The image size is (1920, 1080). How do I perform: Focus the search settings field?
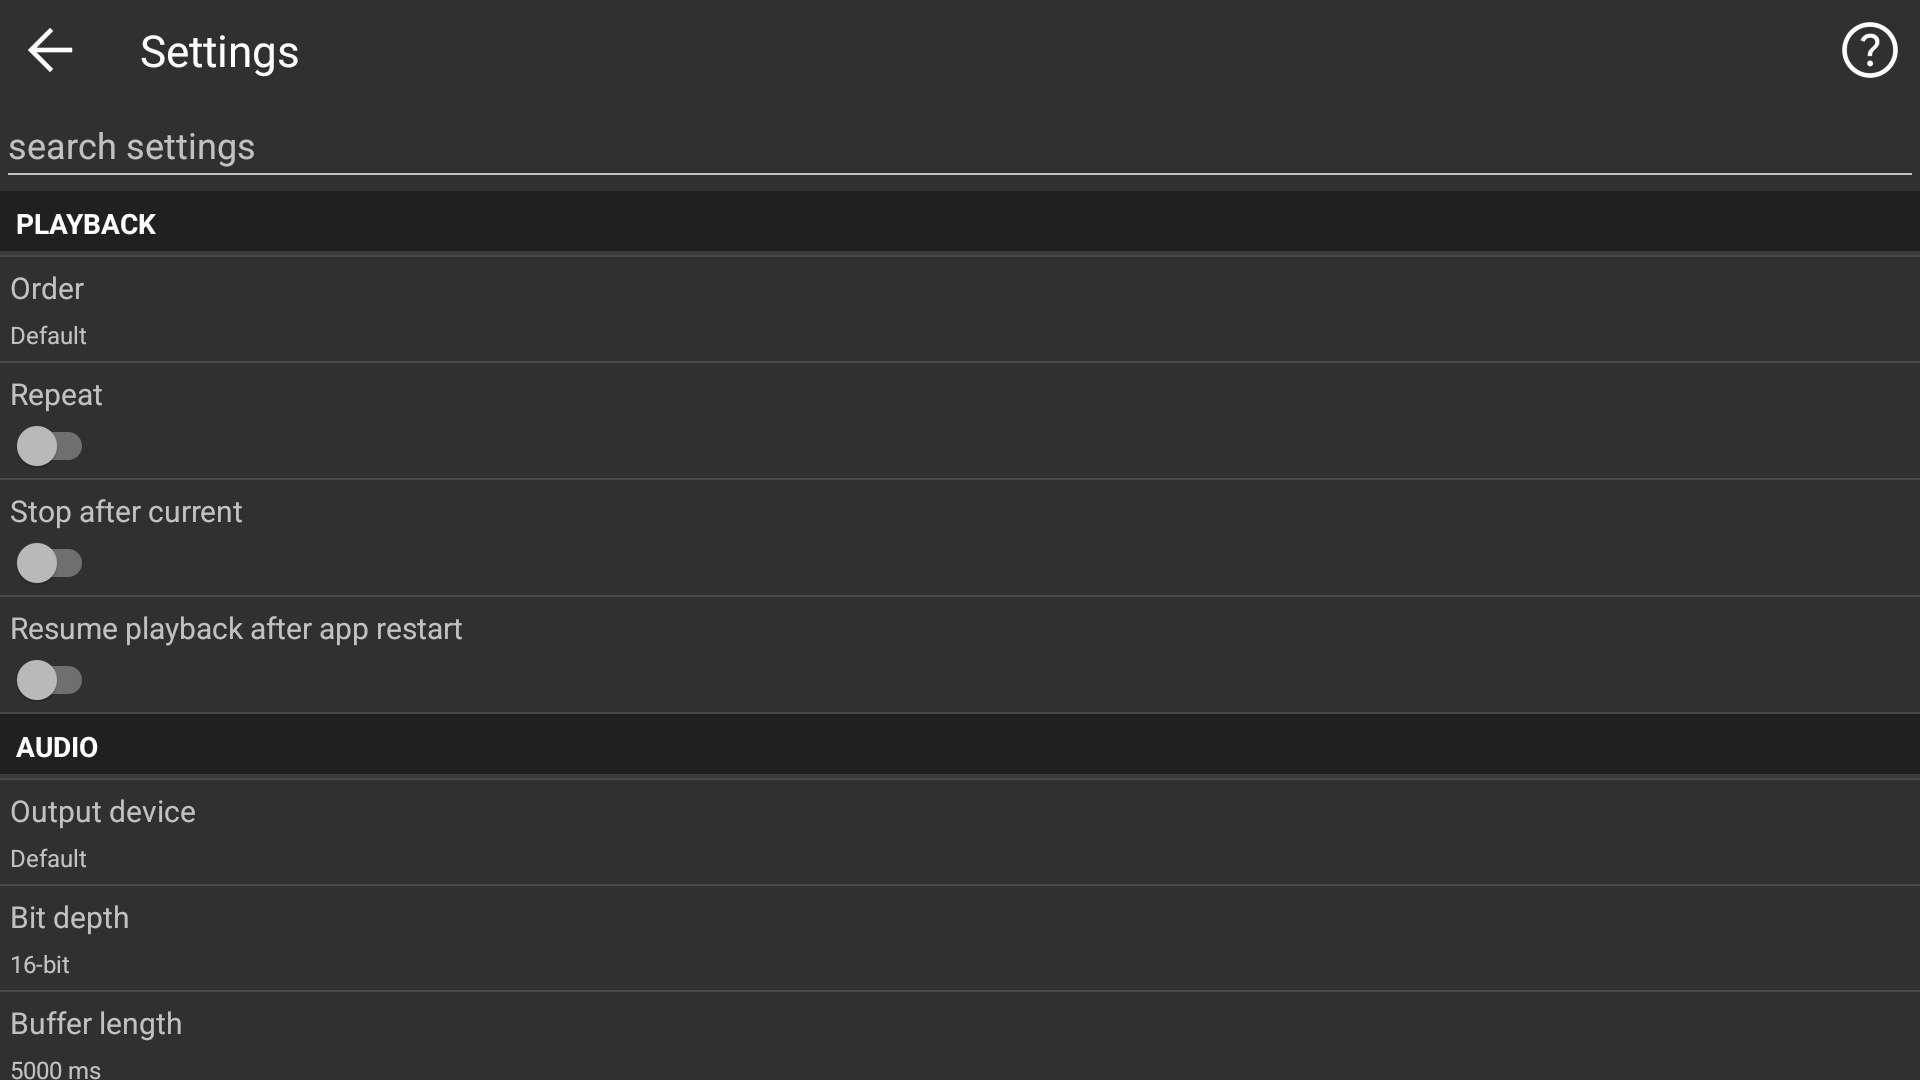[958, 147]
